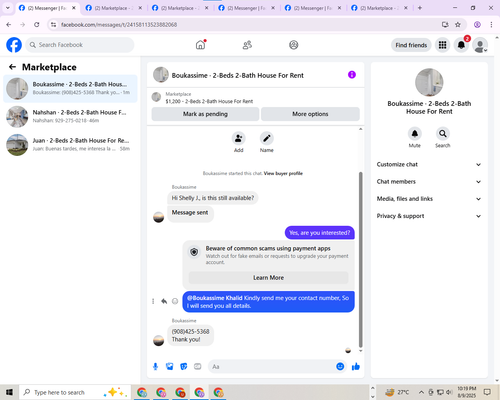
Task: Switch to the second Marketplace browser tab
Action: [112, 8]
